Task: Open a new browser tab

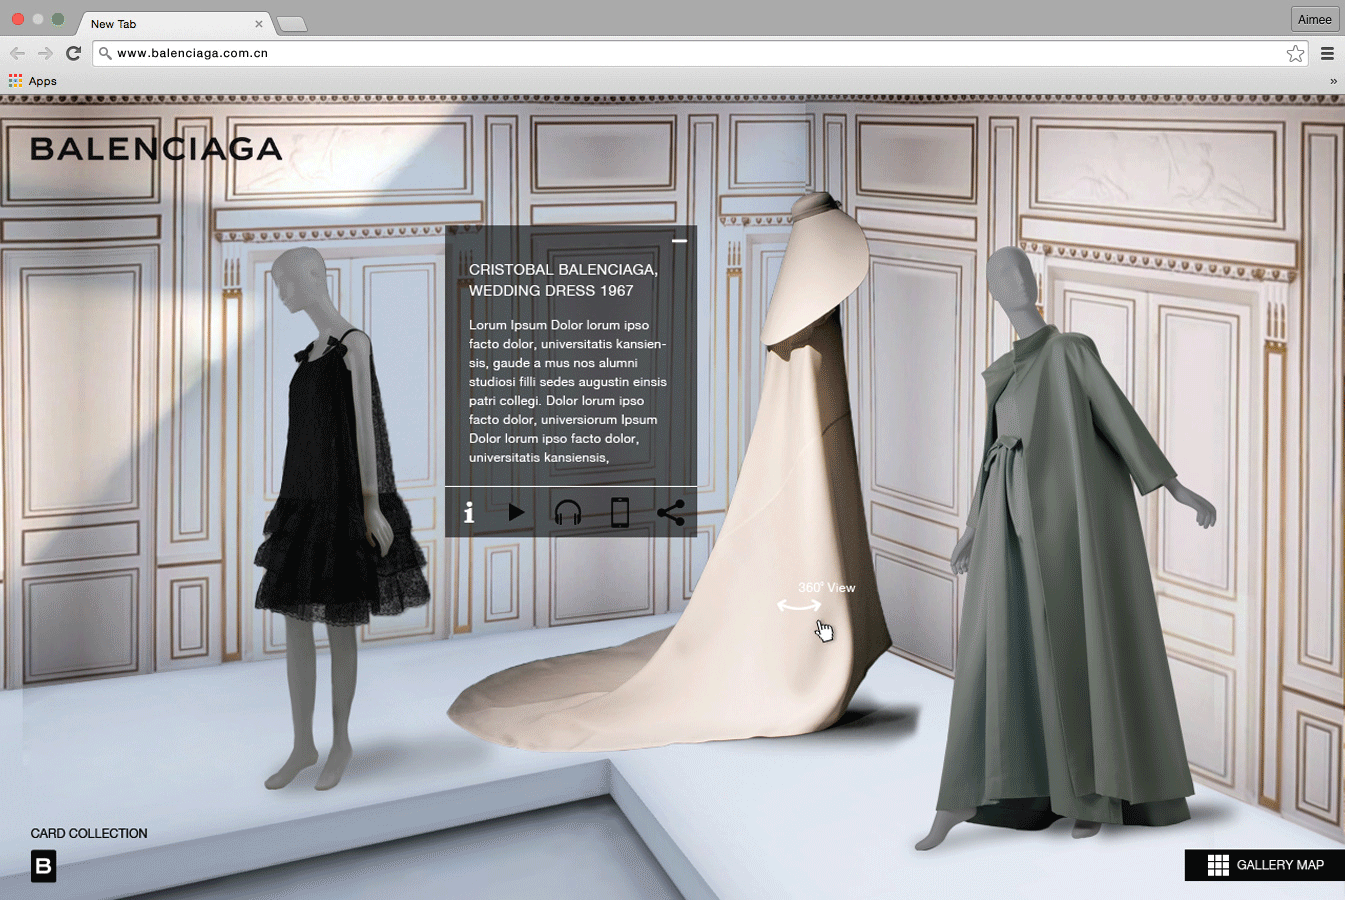Action: click(291, 24)
